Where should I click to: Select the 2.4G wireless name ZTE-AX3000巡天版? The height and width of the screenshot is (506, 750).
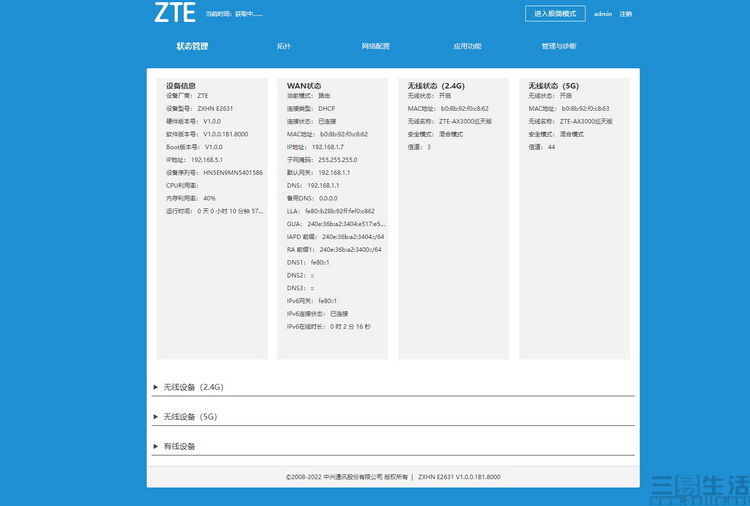tap(465, 121)
